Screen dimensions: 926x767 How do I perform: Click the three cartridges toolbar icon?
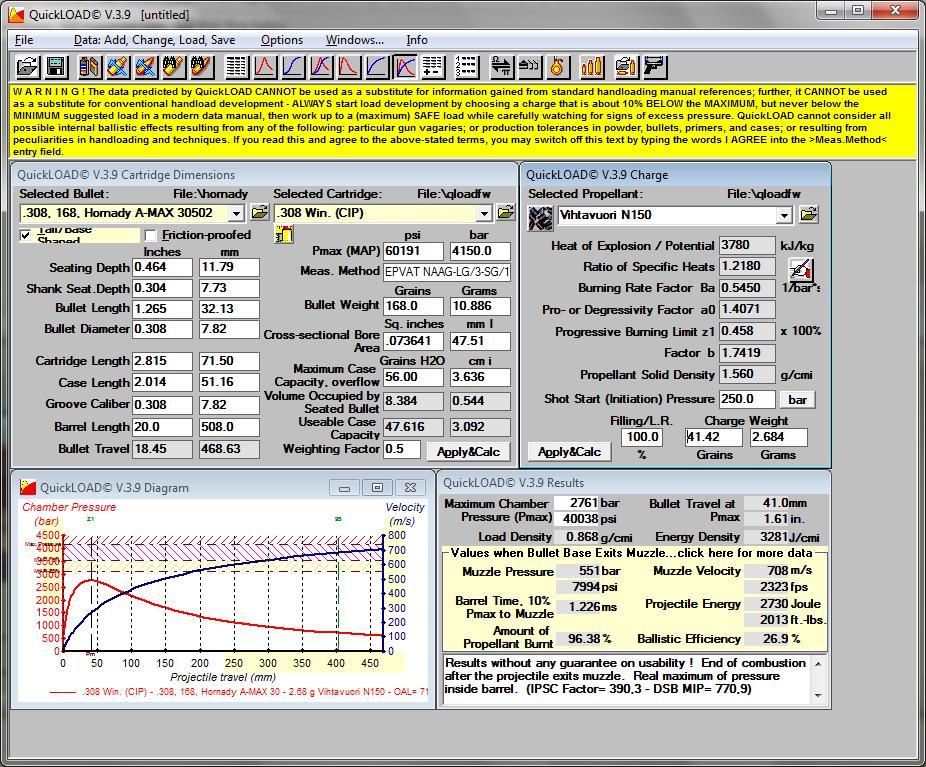click(x=592, y=67)
